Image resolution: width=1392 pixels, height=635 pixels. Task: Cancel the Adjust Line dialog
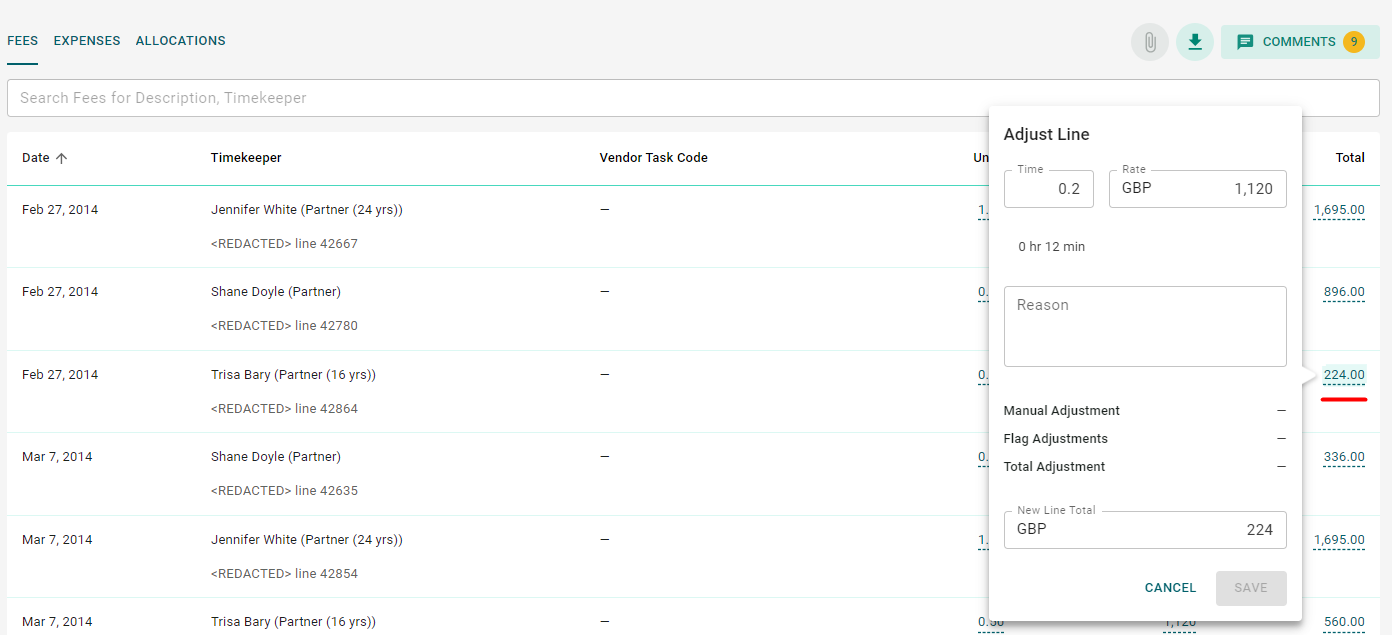tap(1170, 588)
